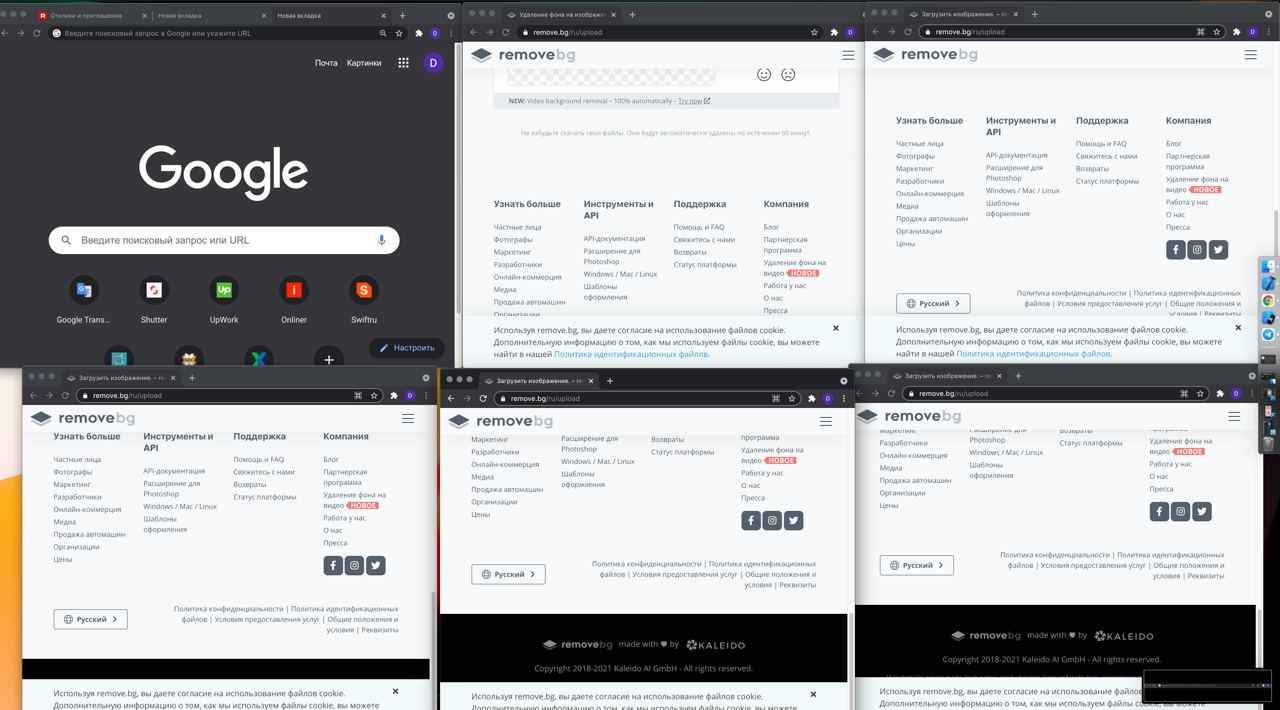The width and height of the screenshot is (1280, 710).
Task: Open the Shutter shortcut tile
Action: 154,290
